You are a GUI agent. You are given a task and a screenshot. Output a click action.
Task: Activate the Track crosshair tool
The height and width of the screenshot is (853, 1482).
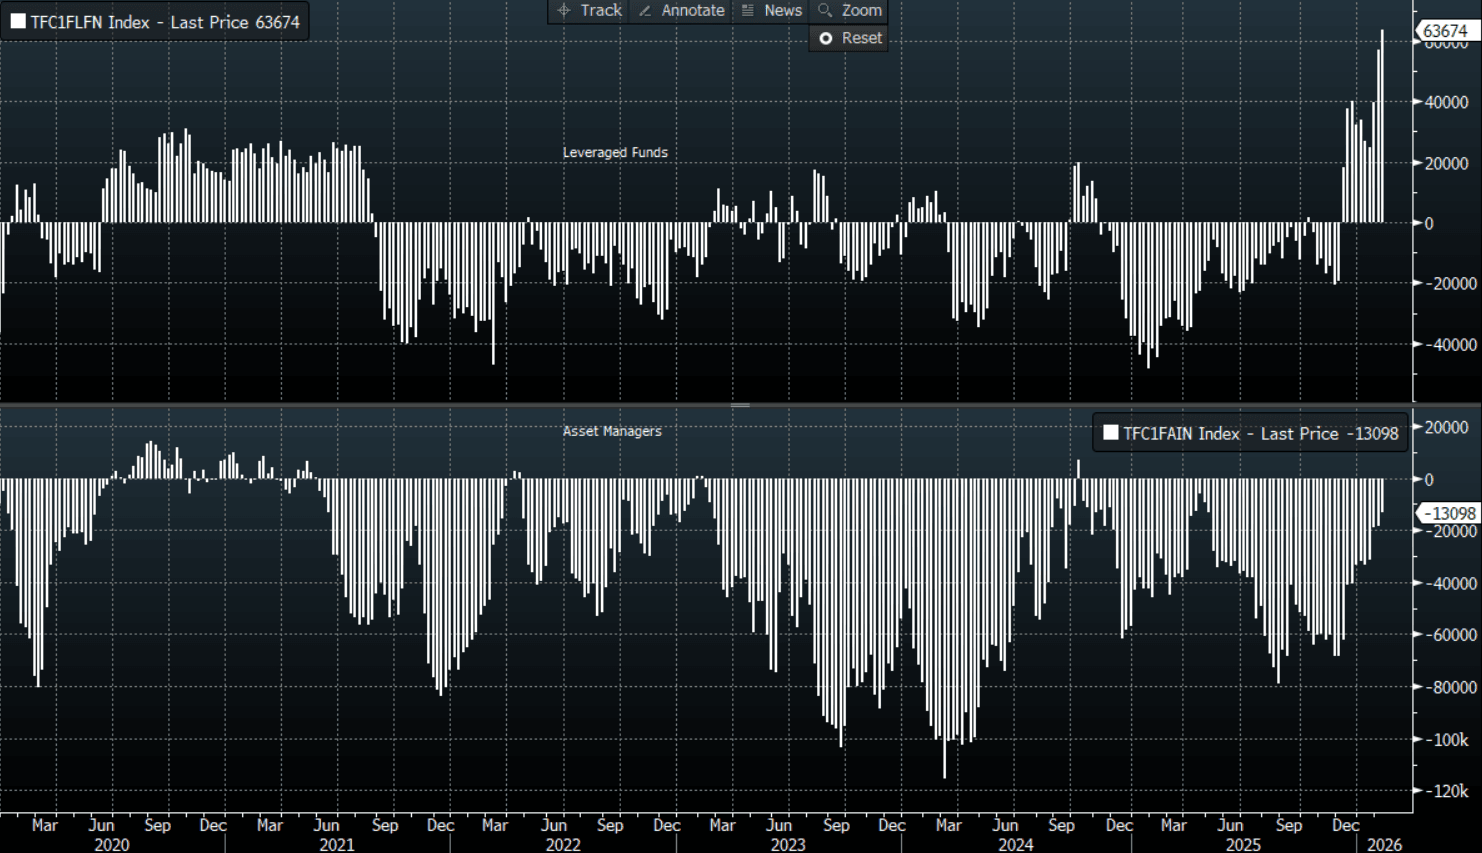point(589,10)
